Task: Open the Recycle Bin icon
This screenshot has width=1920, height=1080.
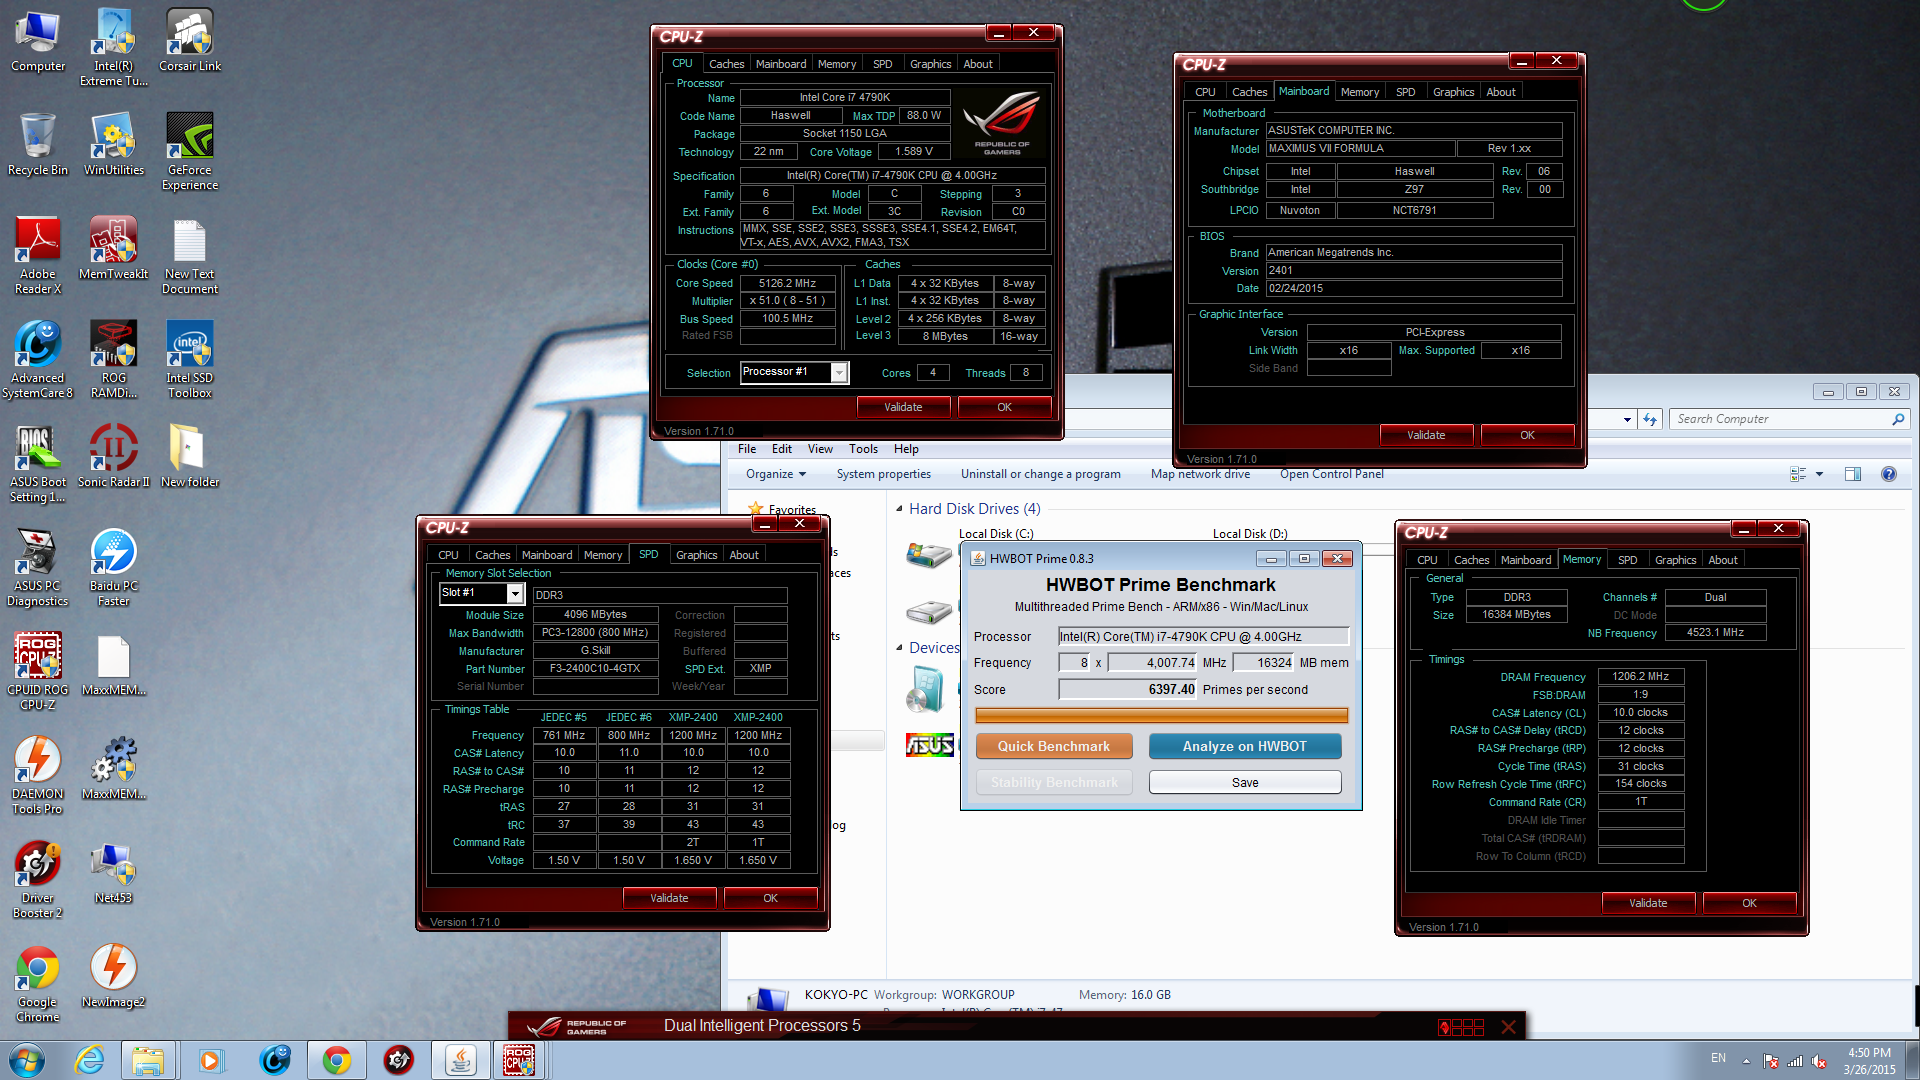Action: point(38,145)
